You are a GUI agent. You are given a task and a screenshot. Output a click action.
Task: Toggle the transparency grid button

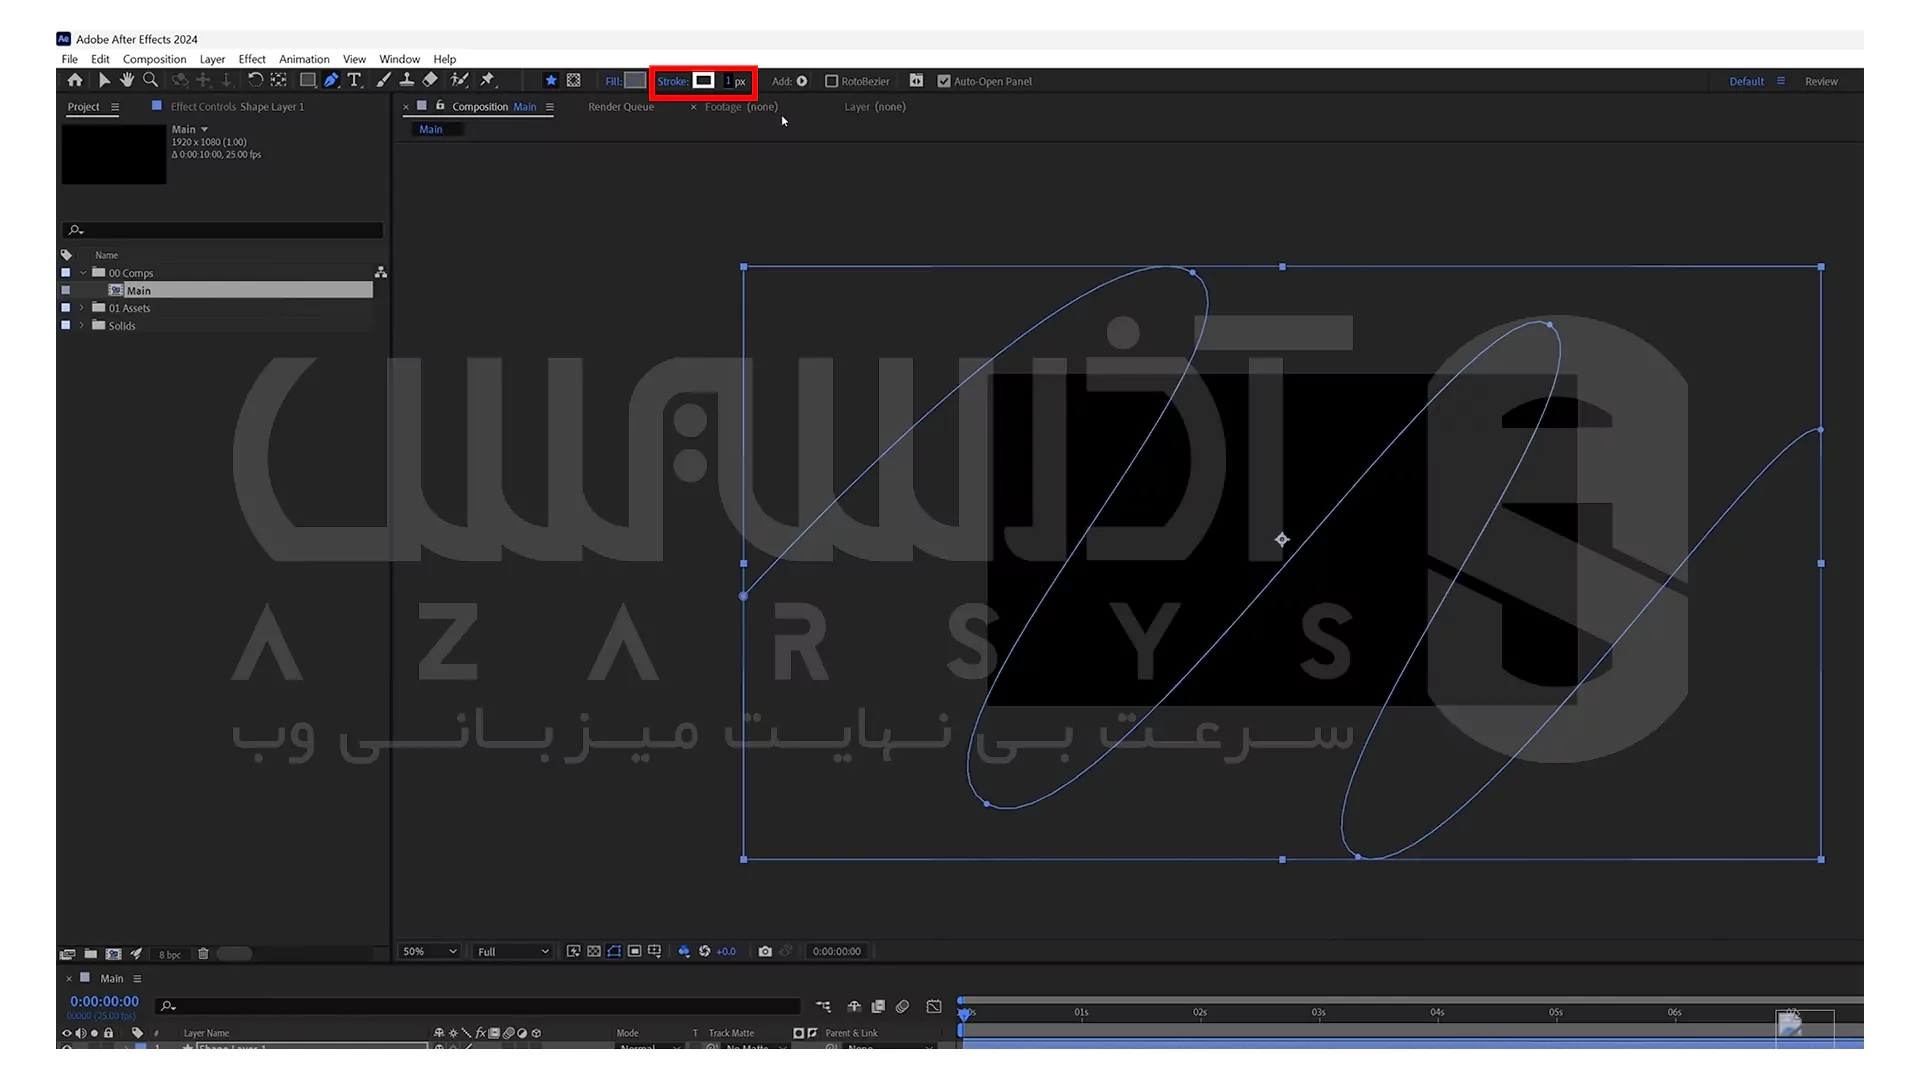(594, 951)
